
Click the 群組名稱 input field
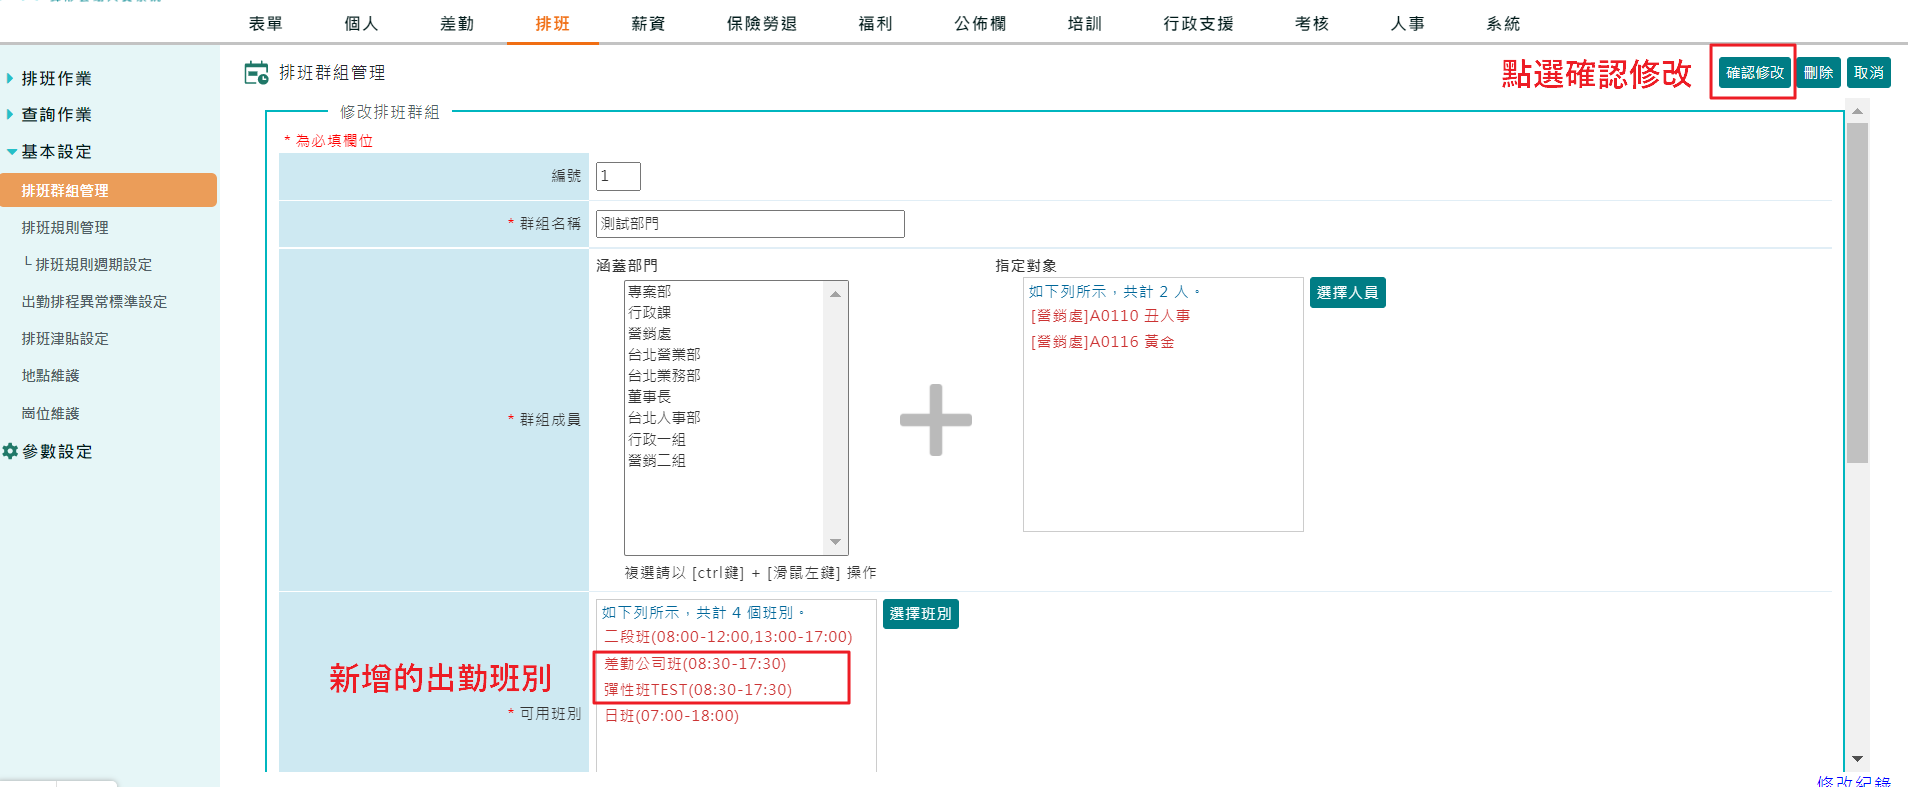(750, 224)
